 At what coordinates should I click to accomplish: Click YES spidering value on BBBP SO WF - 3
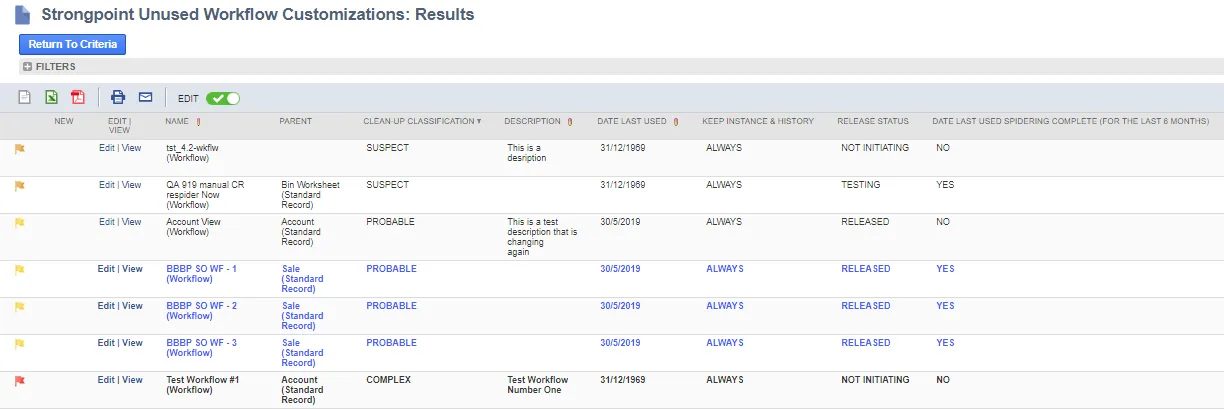(x=945, y=343)
